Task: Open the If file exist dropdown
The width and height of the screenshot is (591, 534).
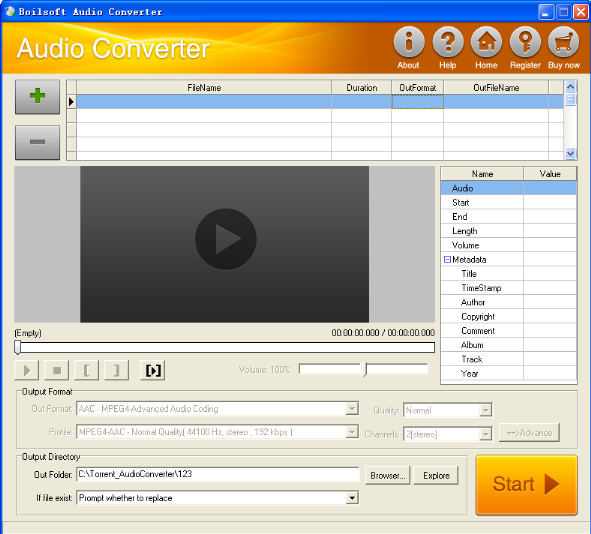Action: click(352, 498)
